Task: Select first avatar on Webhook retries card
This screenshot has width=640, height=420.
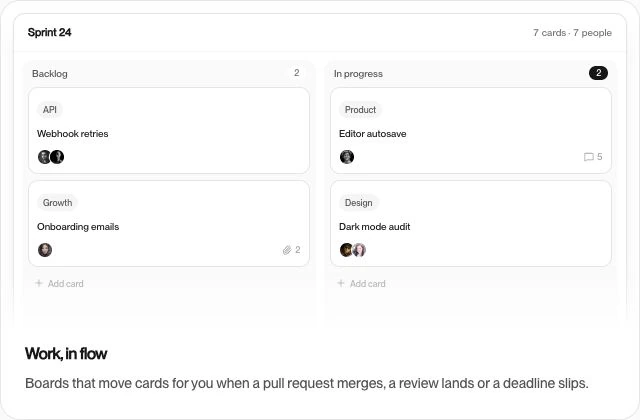Action: (44, 157)
